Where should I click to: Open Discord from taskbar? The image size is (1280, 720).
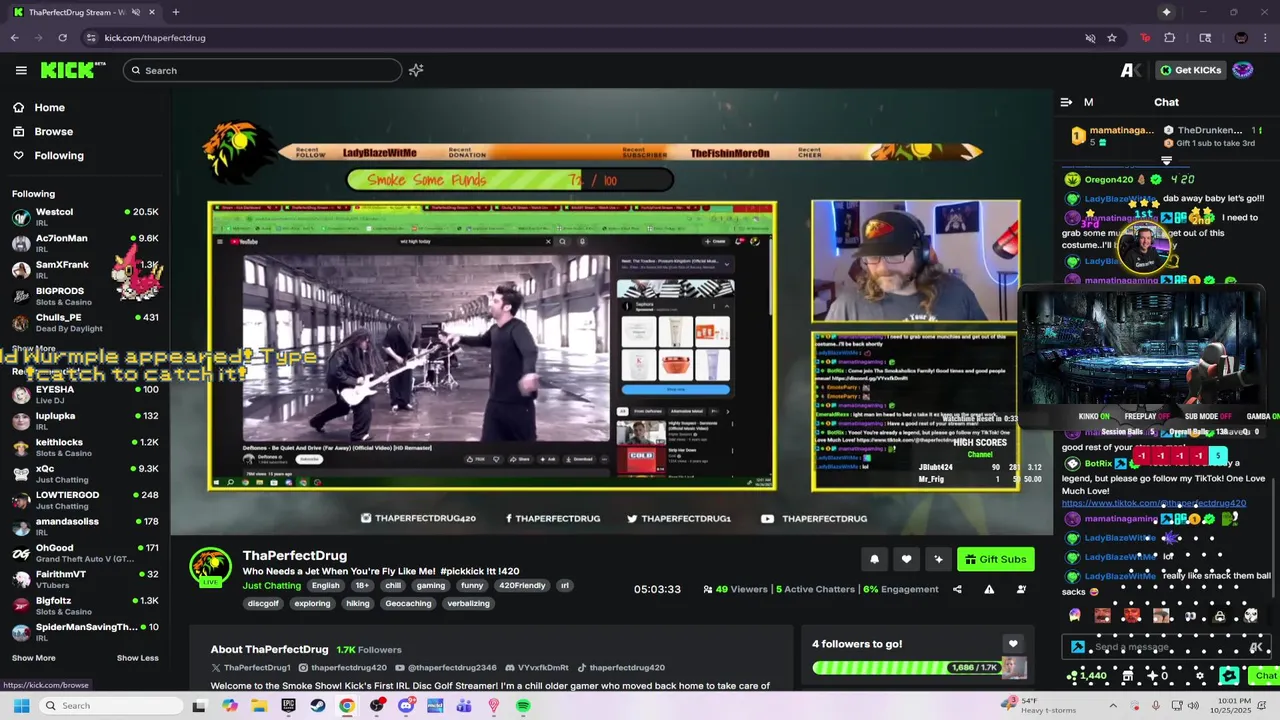406,706
